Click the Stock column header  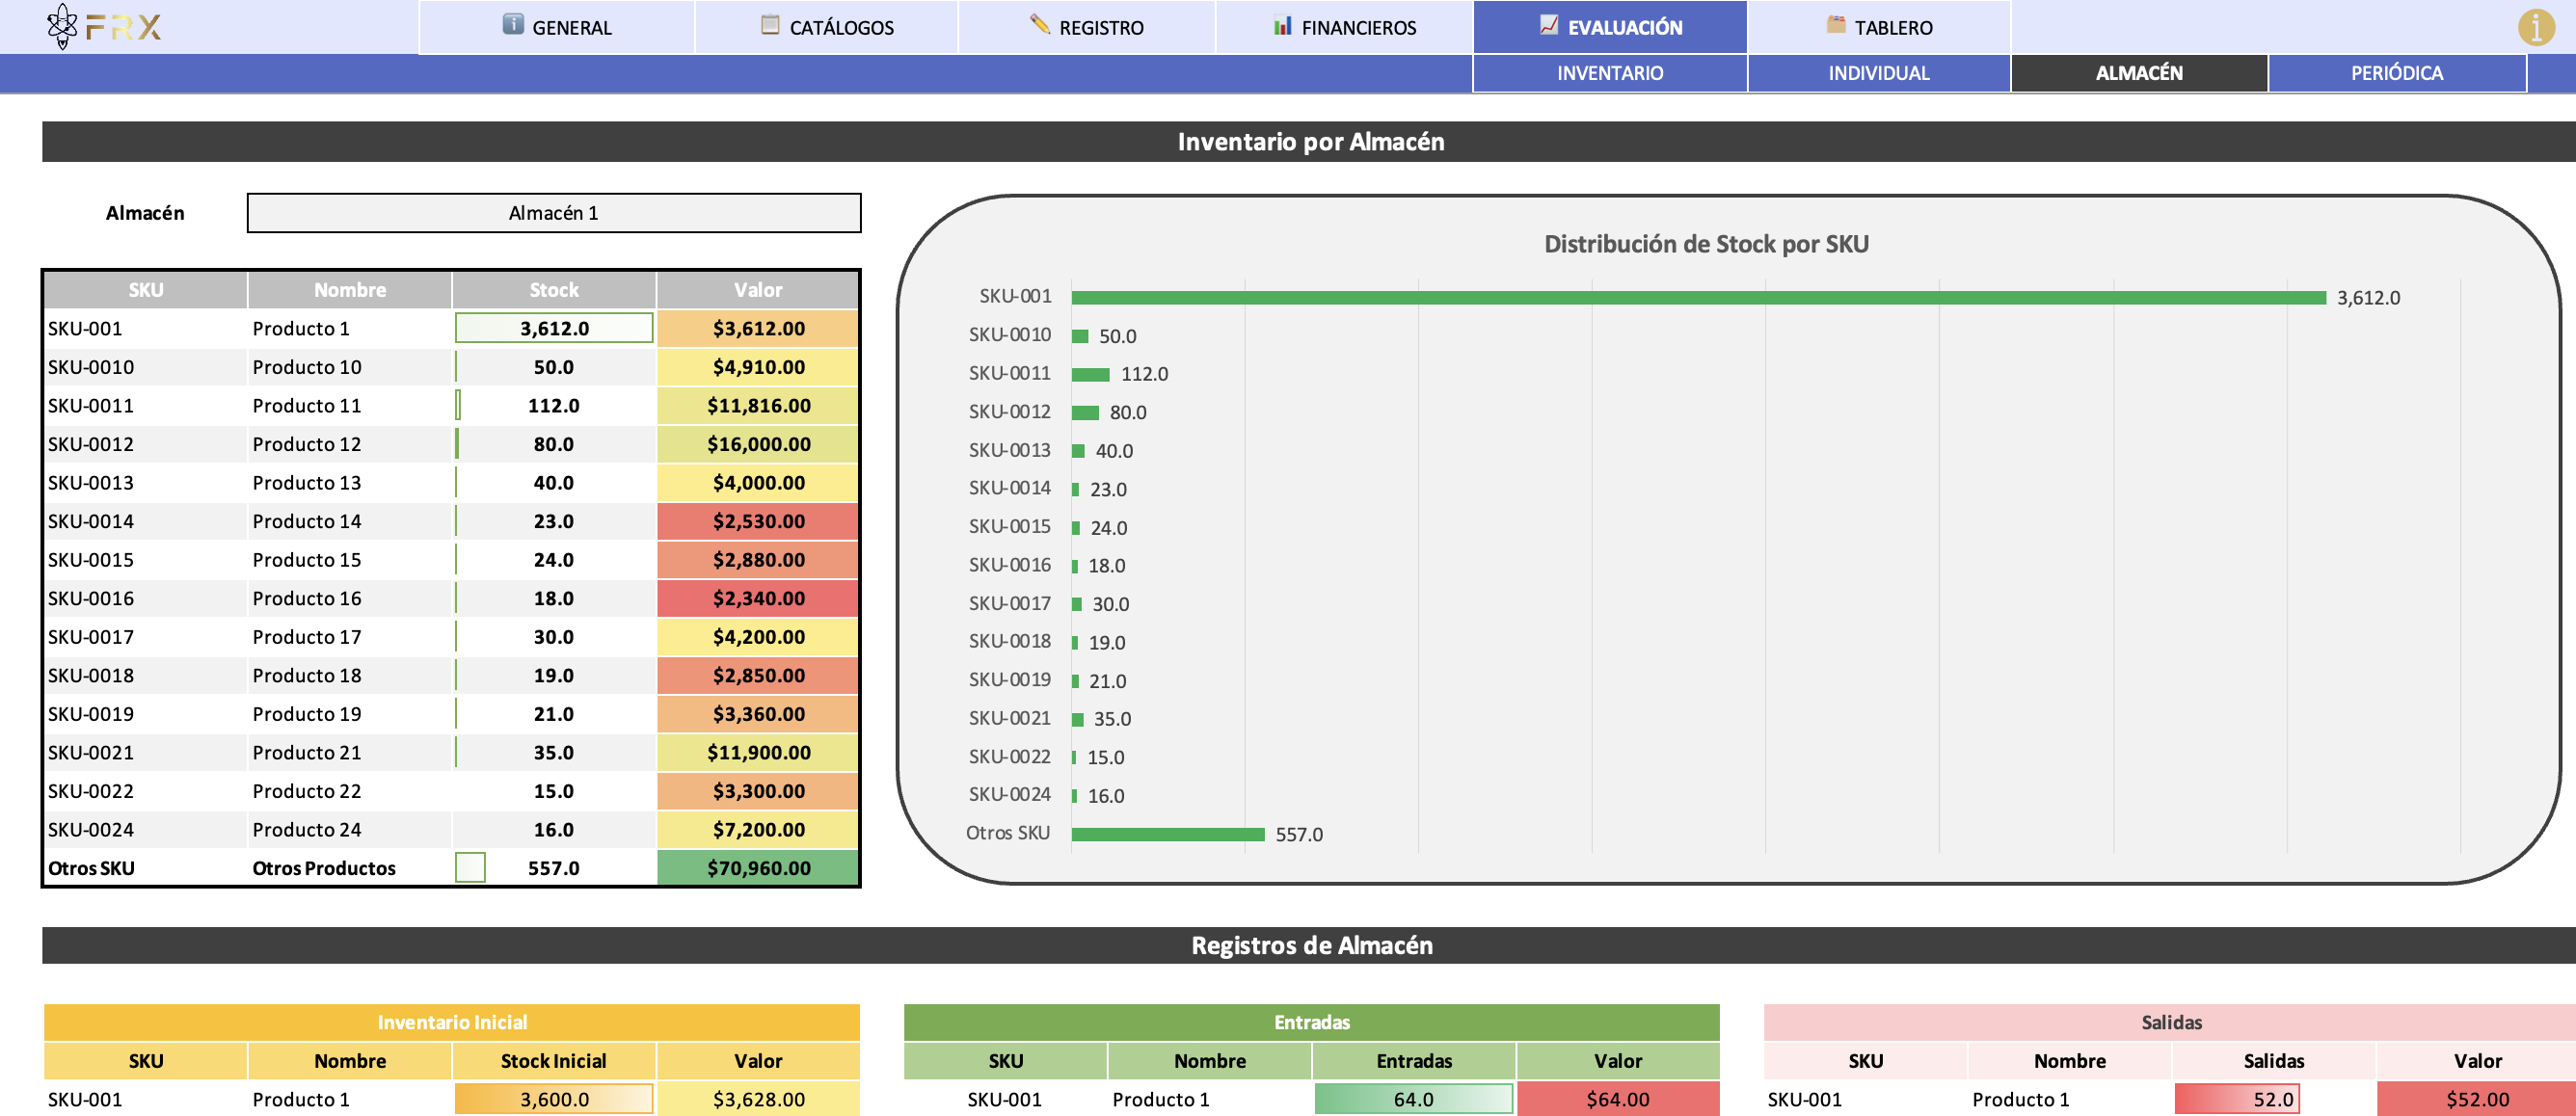point(554,290)
